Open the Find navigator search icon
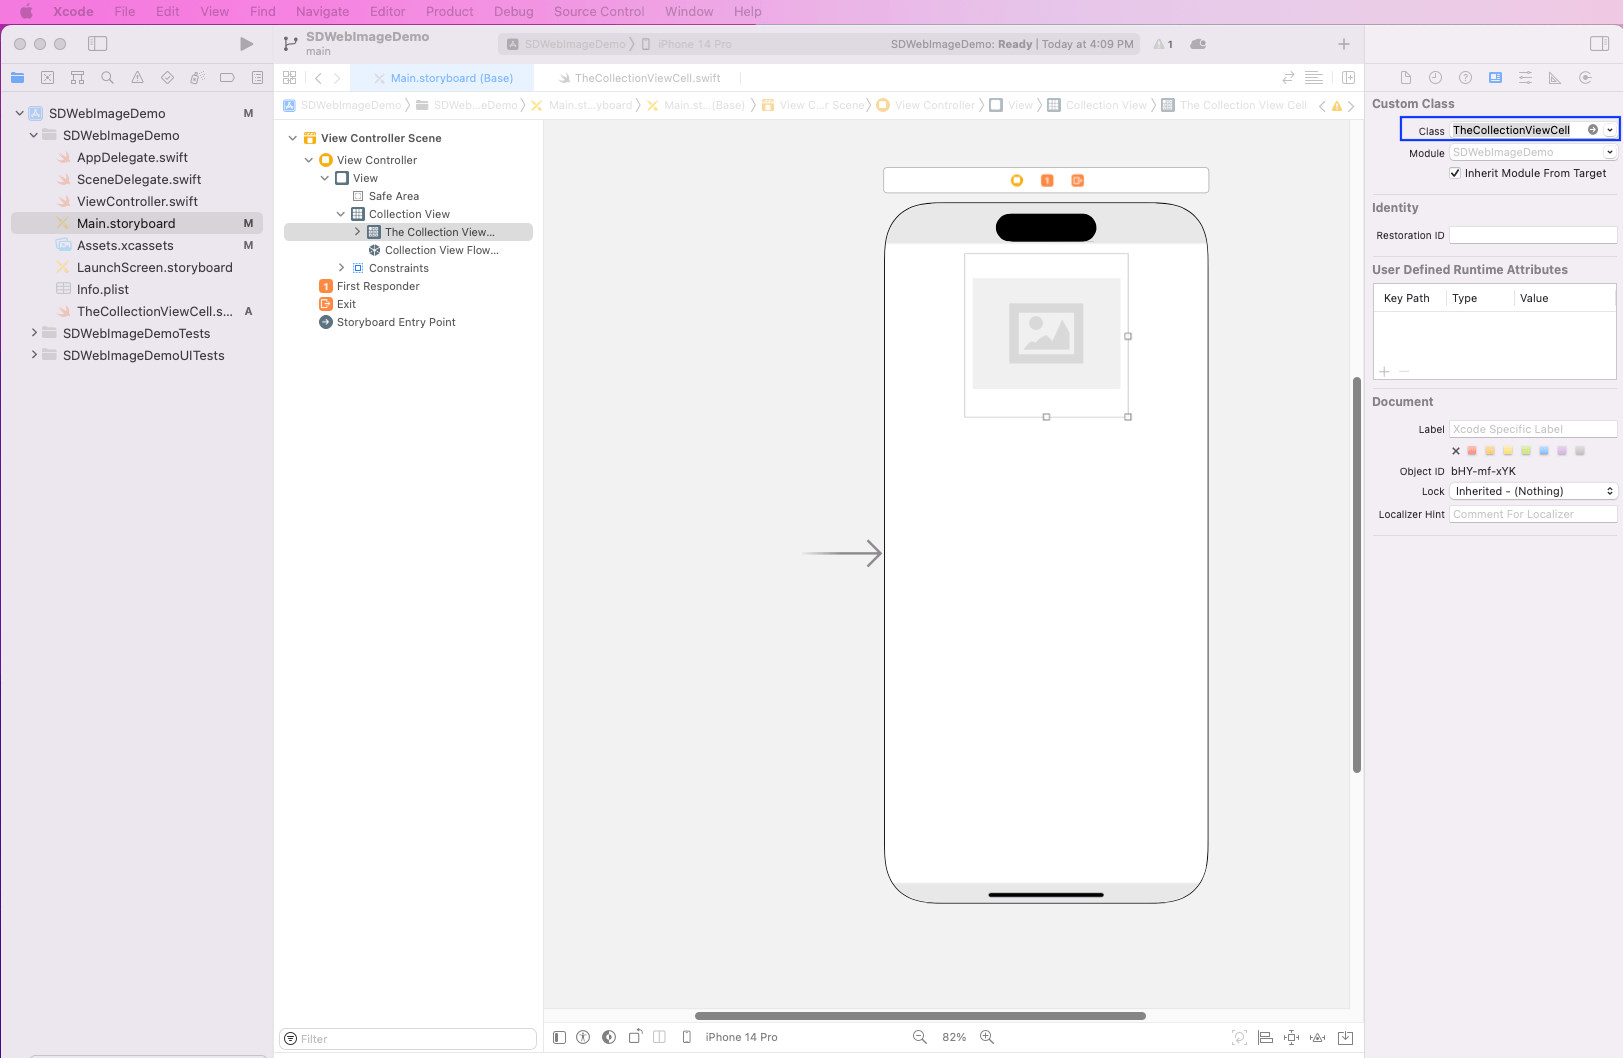 tap(107, 78)
